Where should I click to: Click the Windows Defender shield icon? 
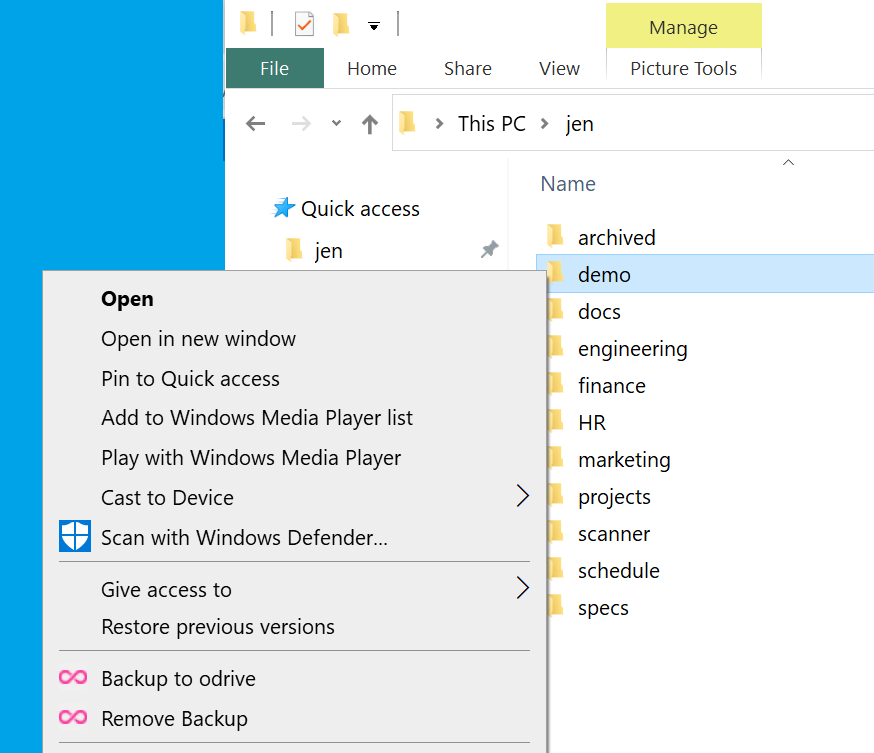[x=75, y=537]
